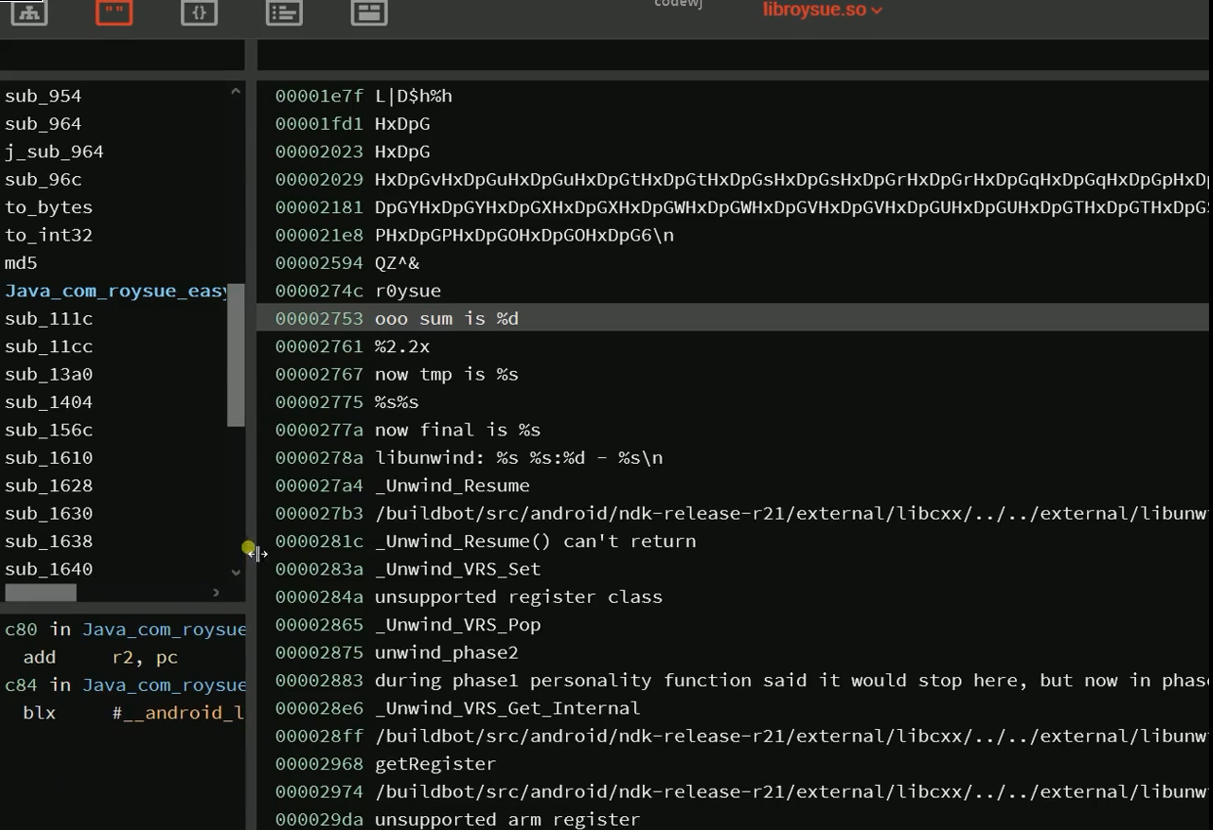Go to function sub_1628
The width and height of the screenshot is (1213, 830).
[48, 485]
